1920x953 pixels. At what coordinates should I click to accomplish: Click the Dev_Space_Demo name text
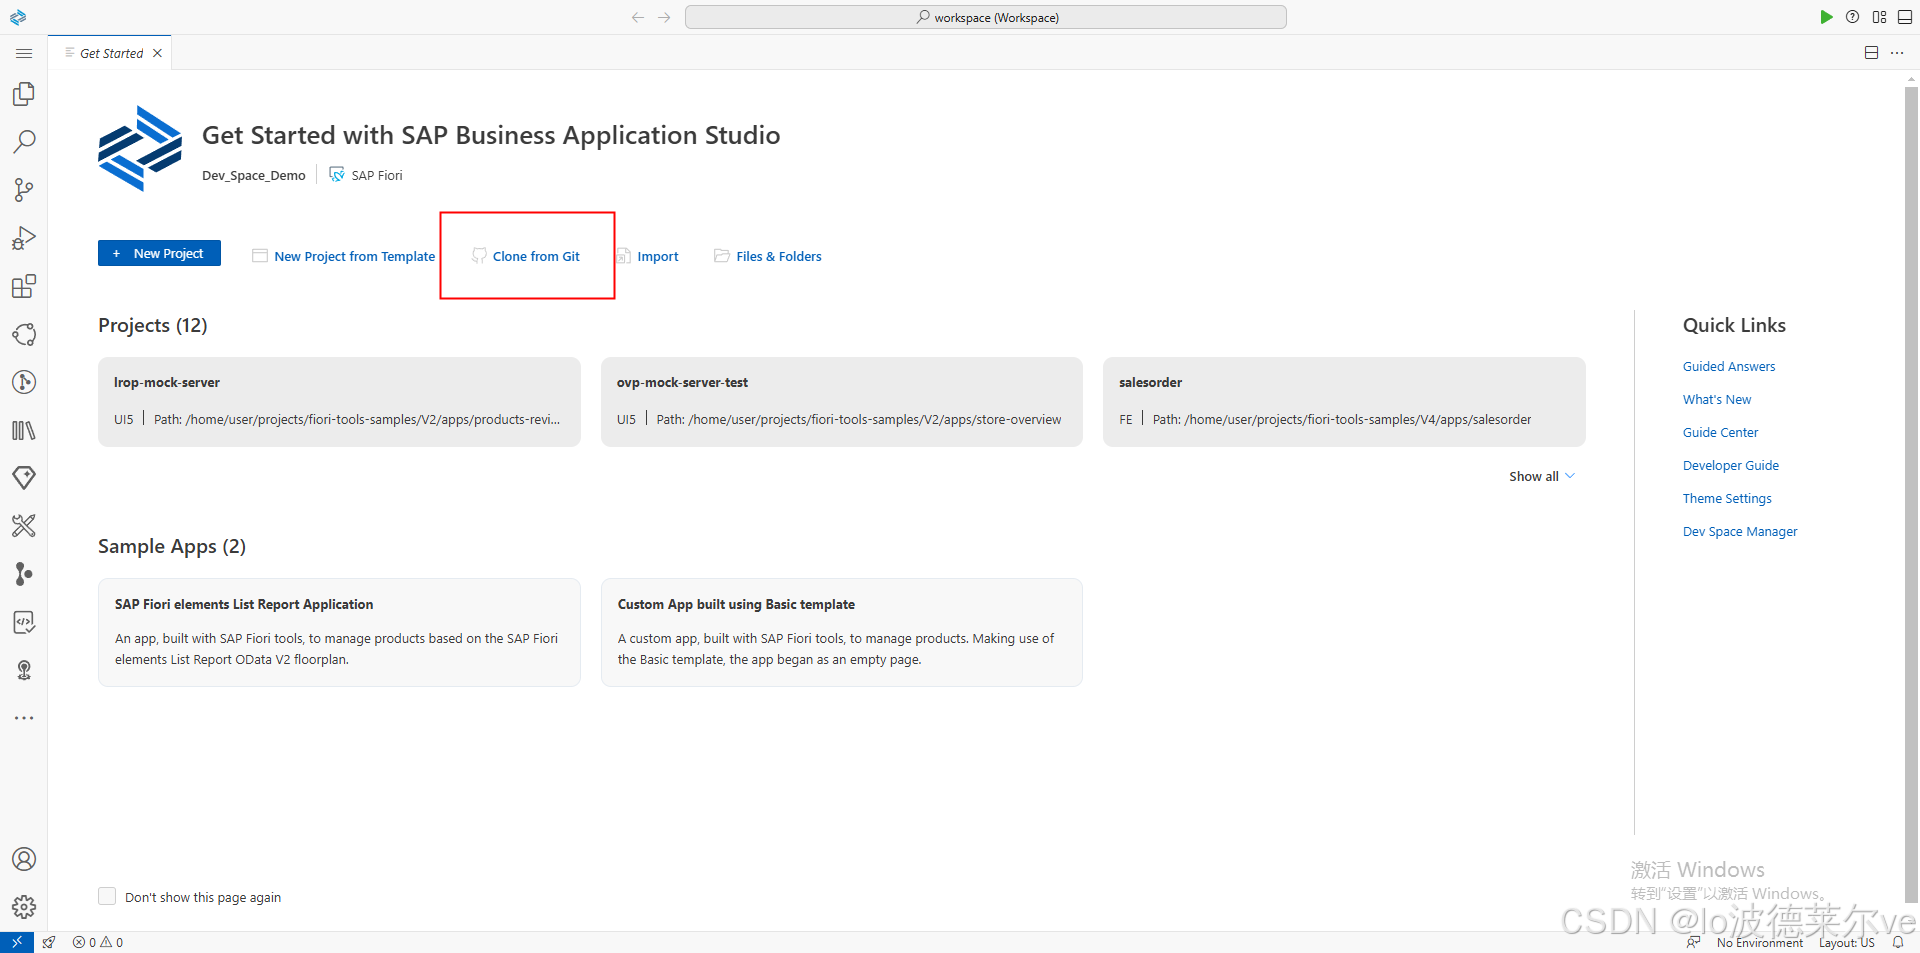pos(254,175)
